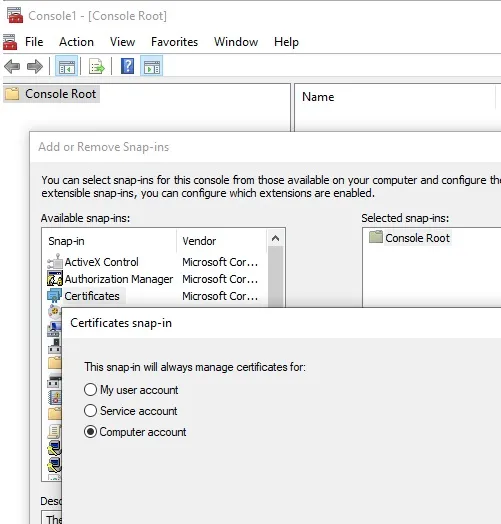Open the Help toolbar icon

pos(127,66)
